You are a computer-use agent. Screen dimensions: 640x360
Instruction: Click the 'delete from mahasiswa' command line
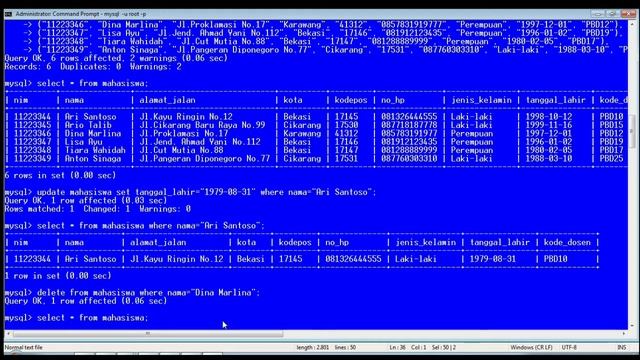click(132, 293)
